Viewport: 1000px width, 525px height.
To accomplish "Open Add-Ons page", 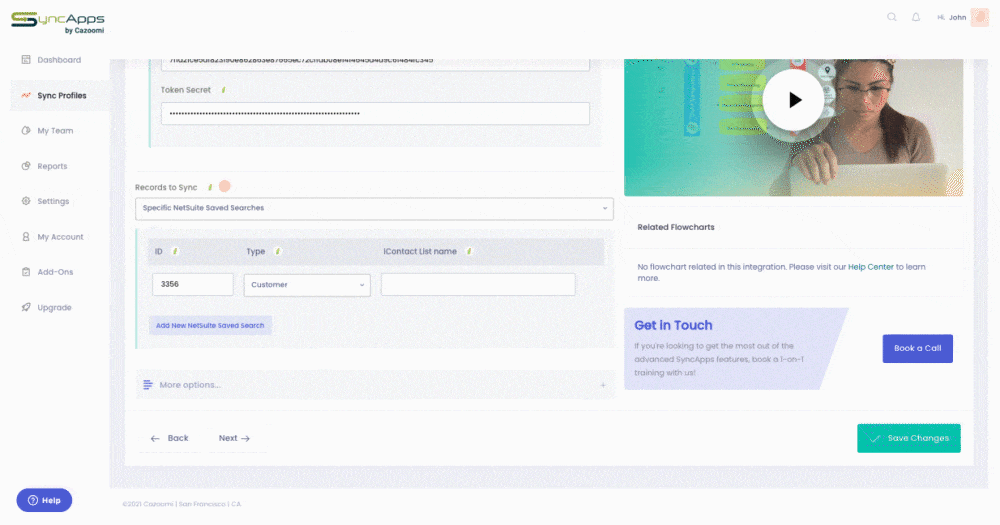I will (55, 272).
